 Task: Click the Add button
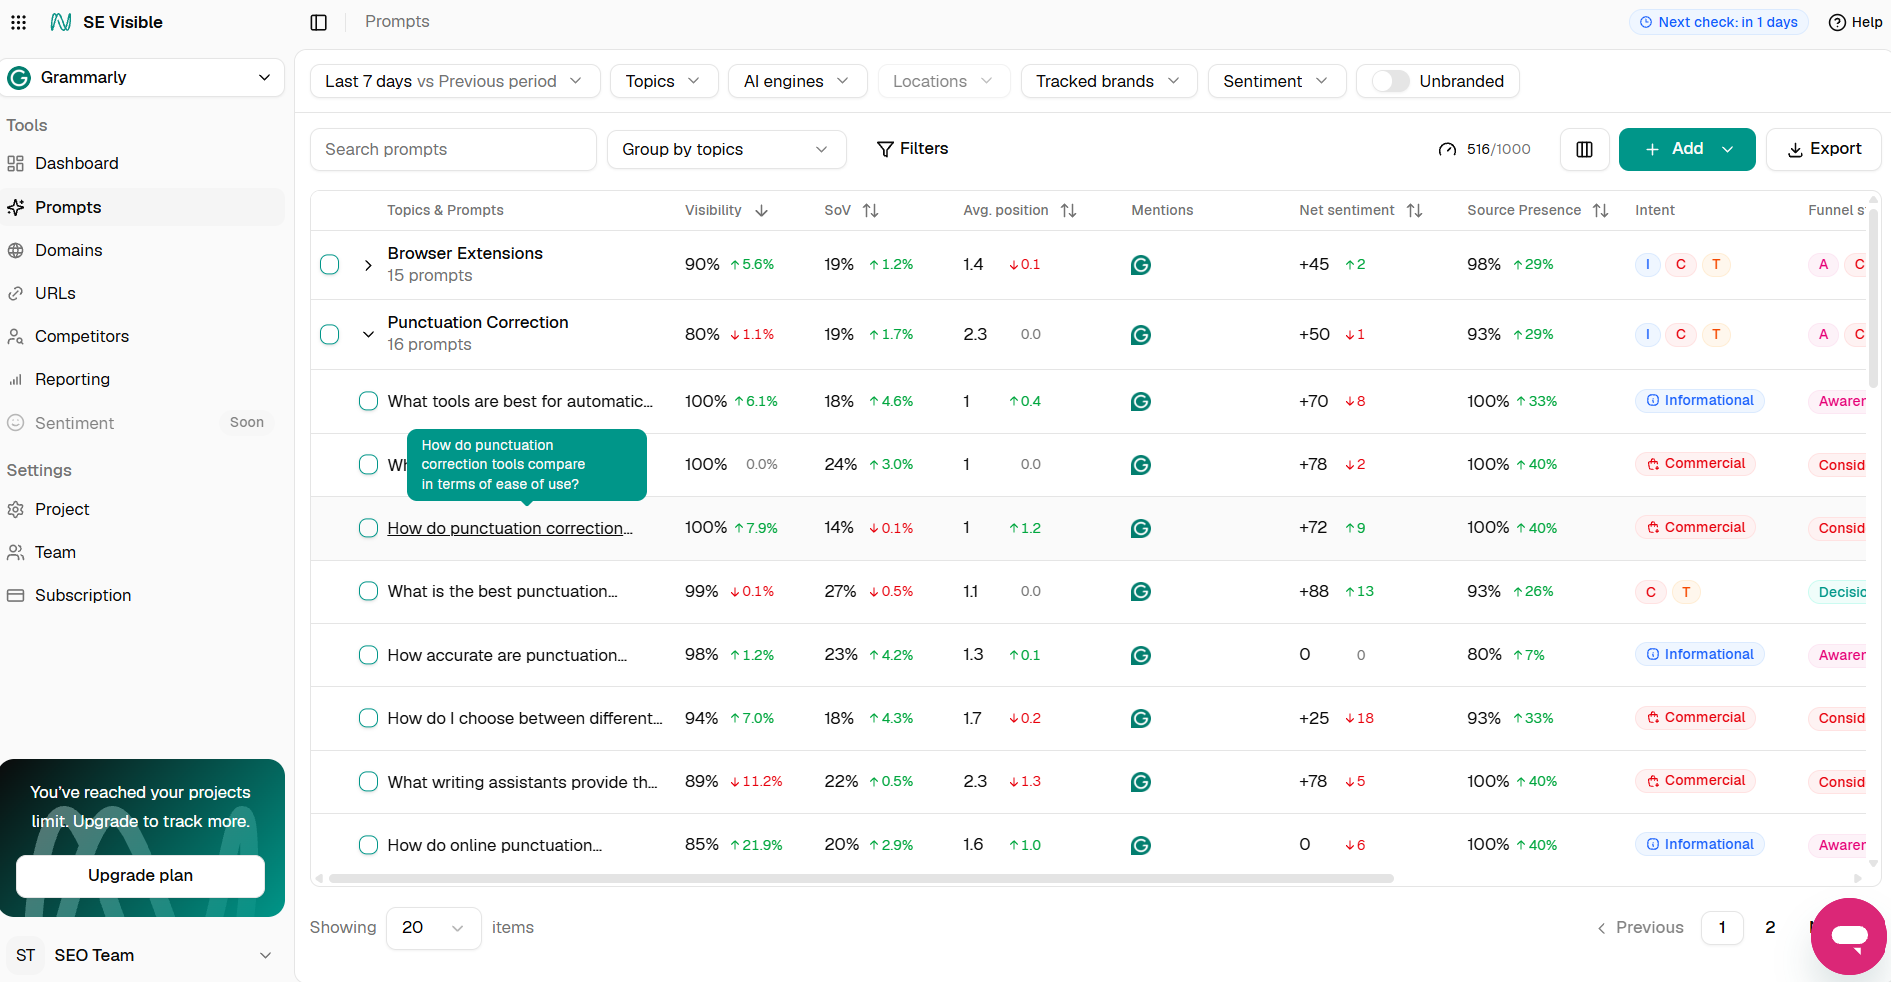(1687, 149)
